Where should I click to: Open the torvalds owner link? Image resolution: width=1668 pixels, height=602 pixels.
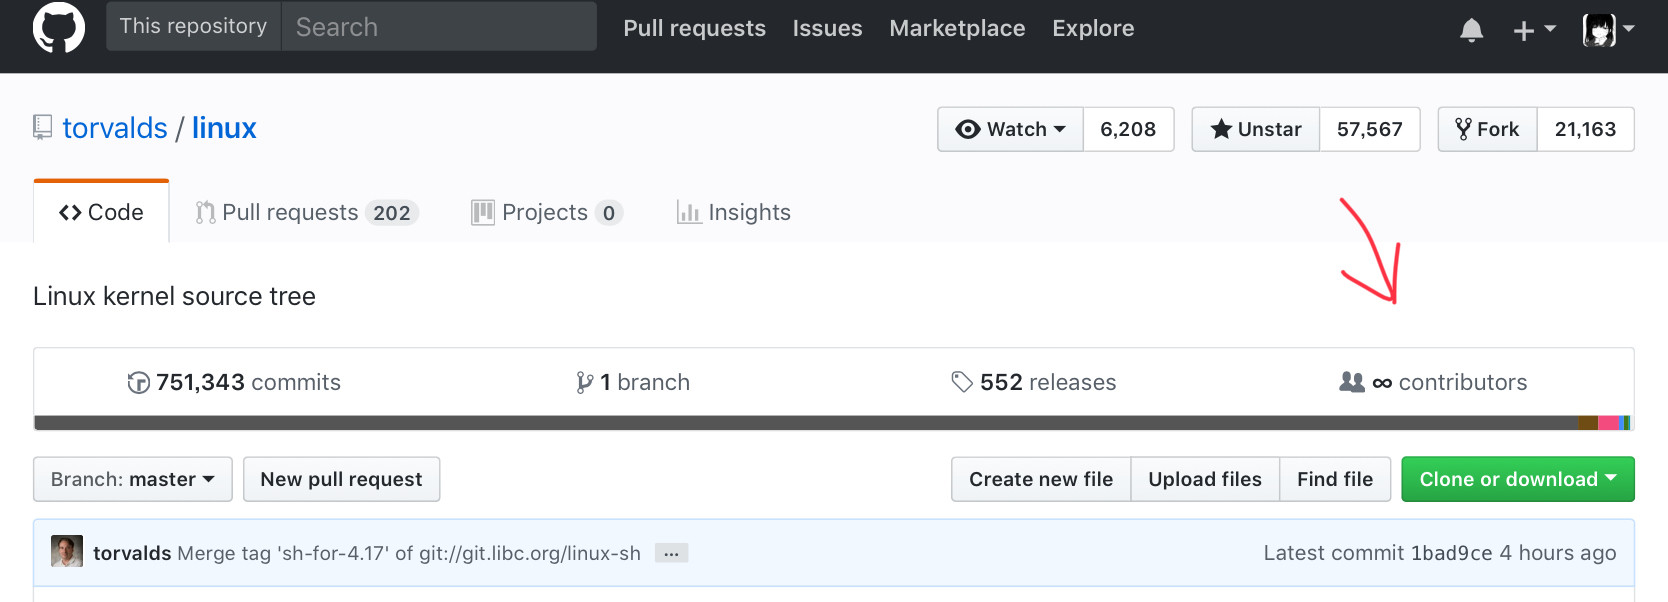coord(115,128)
